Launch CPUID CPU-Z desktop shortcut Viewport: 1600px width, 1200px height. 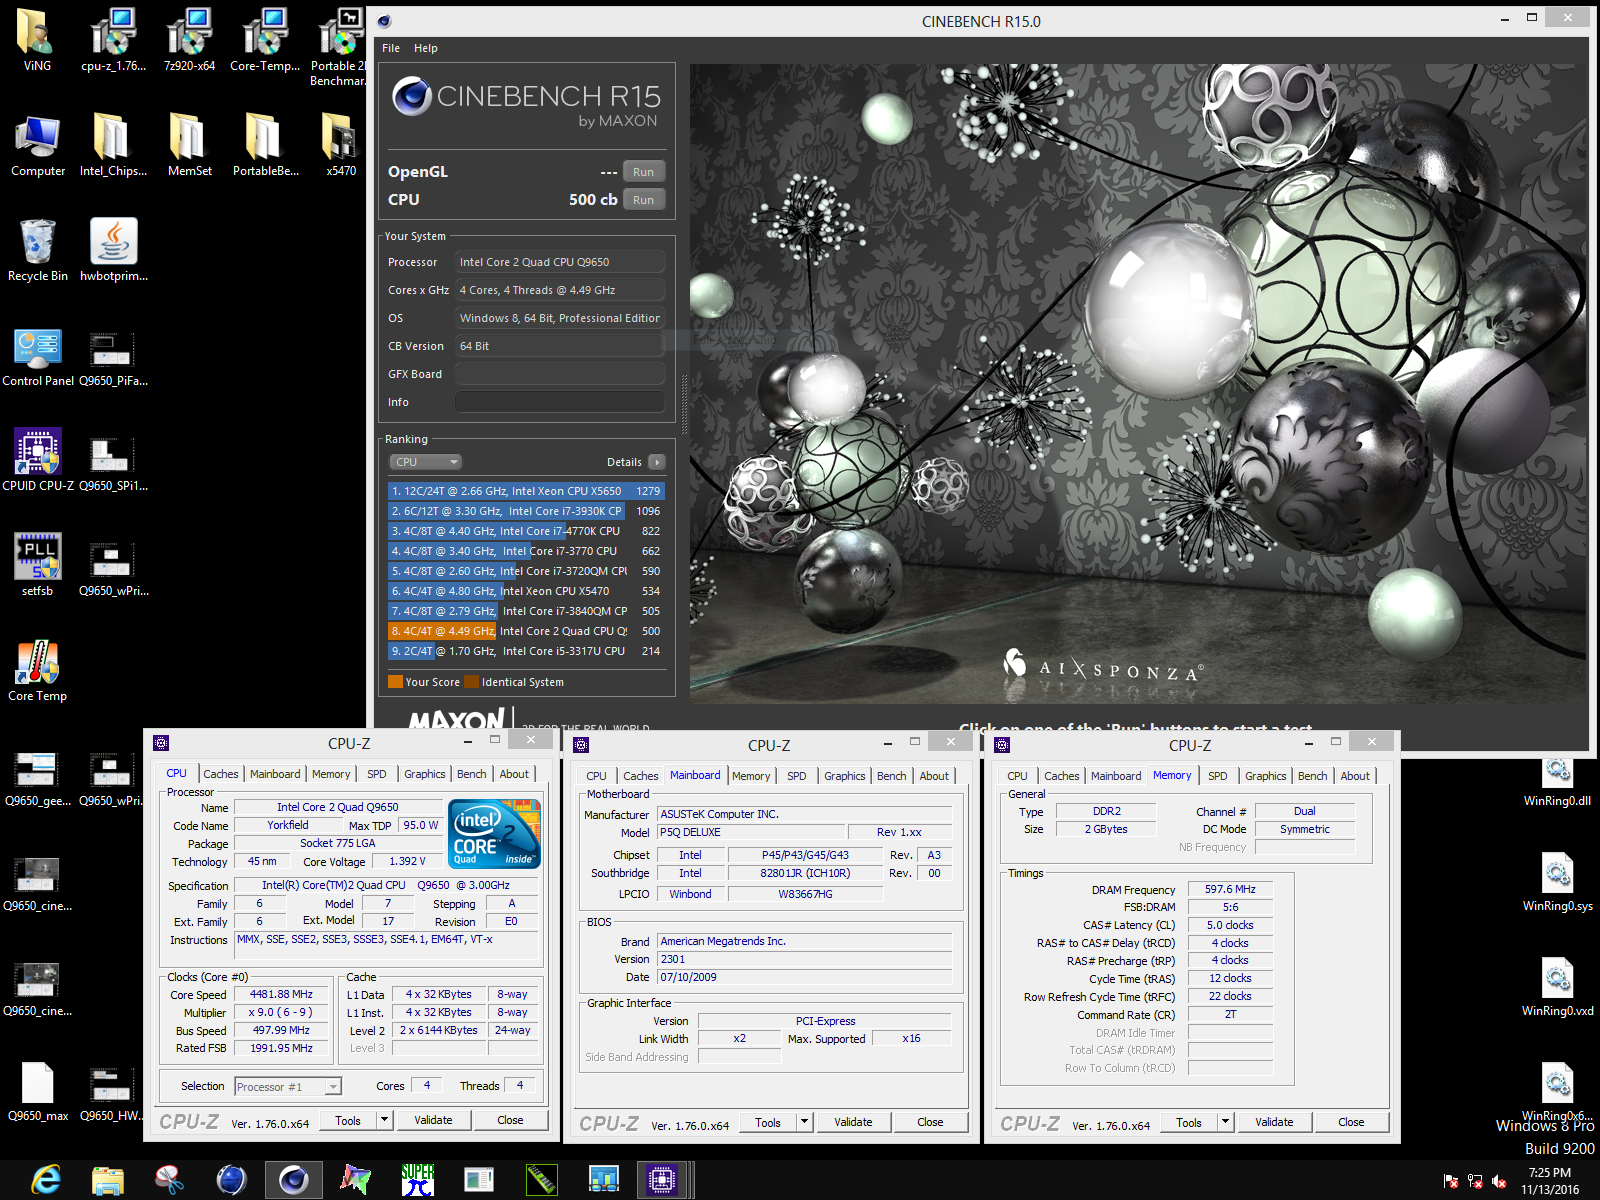coord(38,460)
